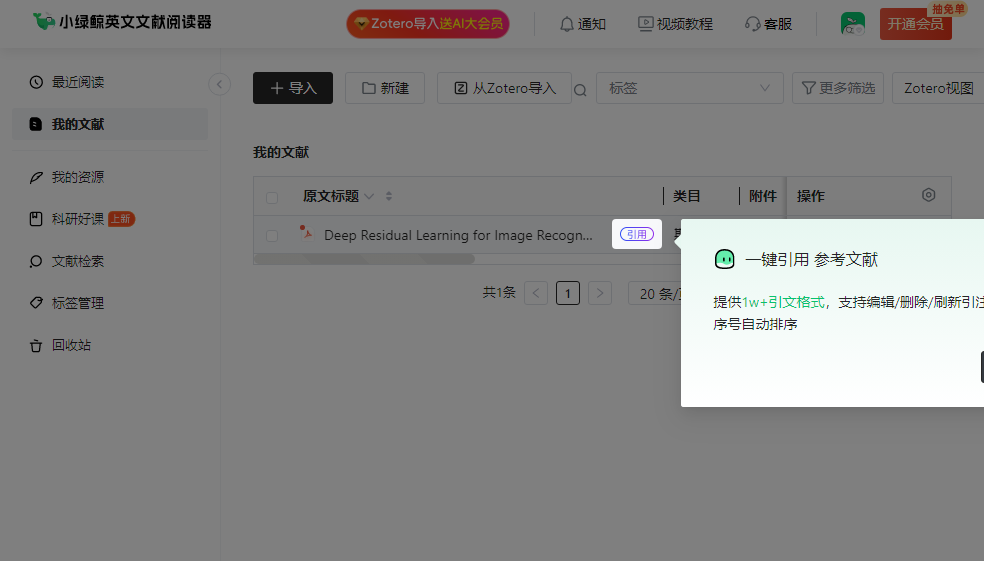Toggle the select-all checkbox in table header
Screen dimensions: 984x561
(272, 198)
